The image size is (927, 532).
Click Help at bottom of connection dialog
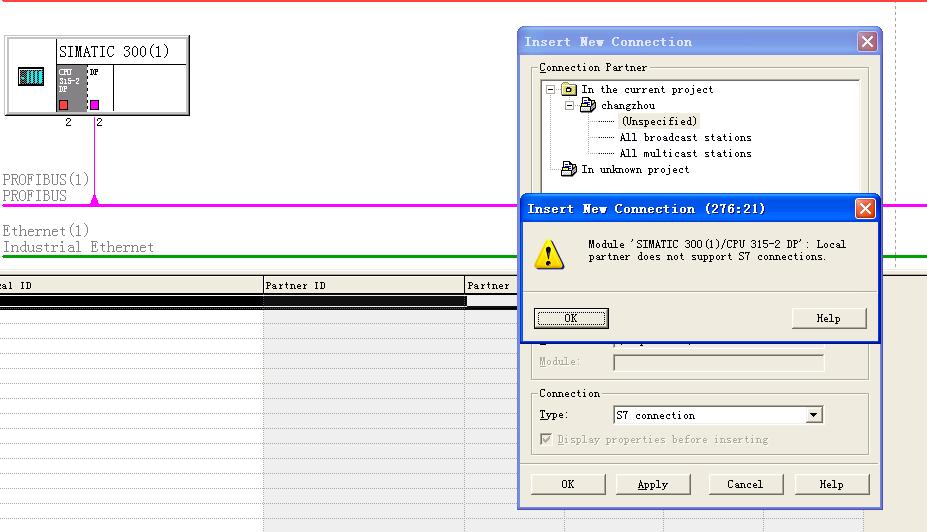[831, 484]
